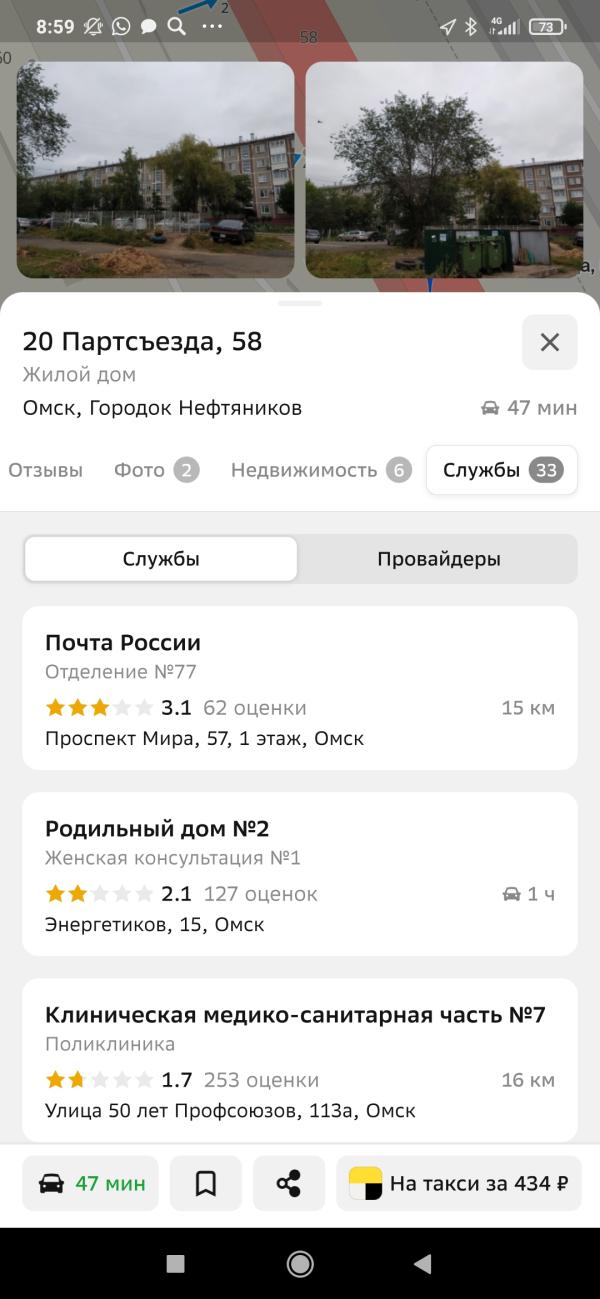The image size is (600, 1299).
Task: Open the Отзывы tab
Action: point(46,470)
